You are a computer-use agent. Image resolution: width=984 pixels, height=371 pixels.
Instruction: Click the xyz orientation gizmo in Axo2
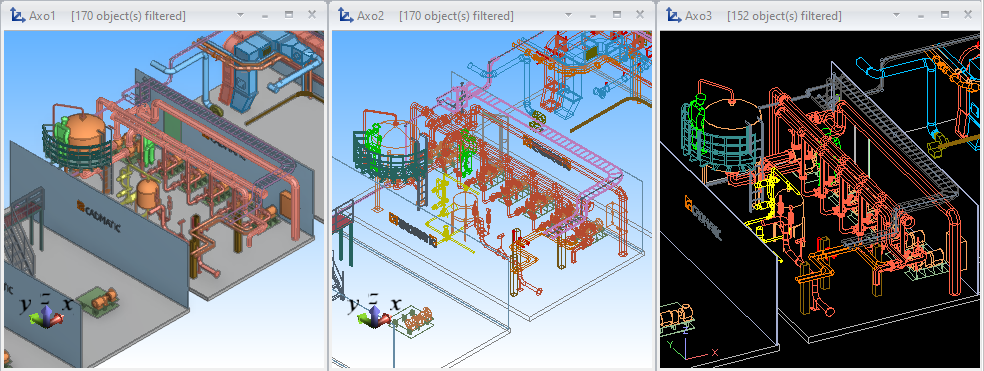click(x=375, y=311)
